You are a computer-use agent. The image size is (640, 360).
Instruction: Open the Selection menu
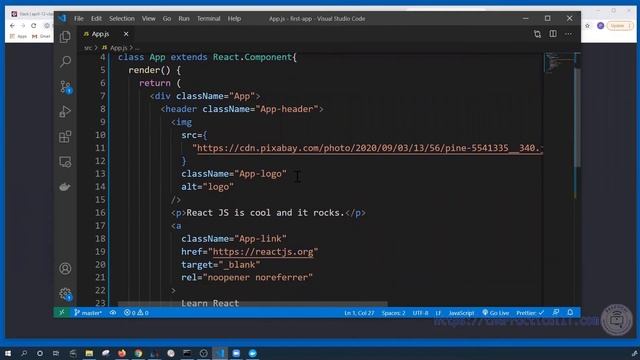tap(122, 19)
